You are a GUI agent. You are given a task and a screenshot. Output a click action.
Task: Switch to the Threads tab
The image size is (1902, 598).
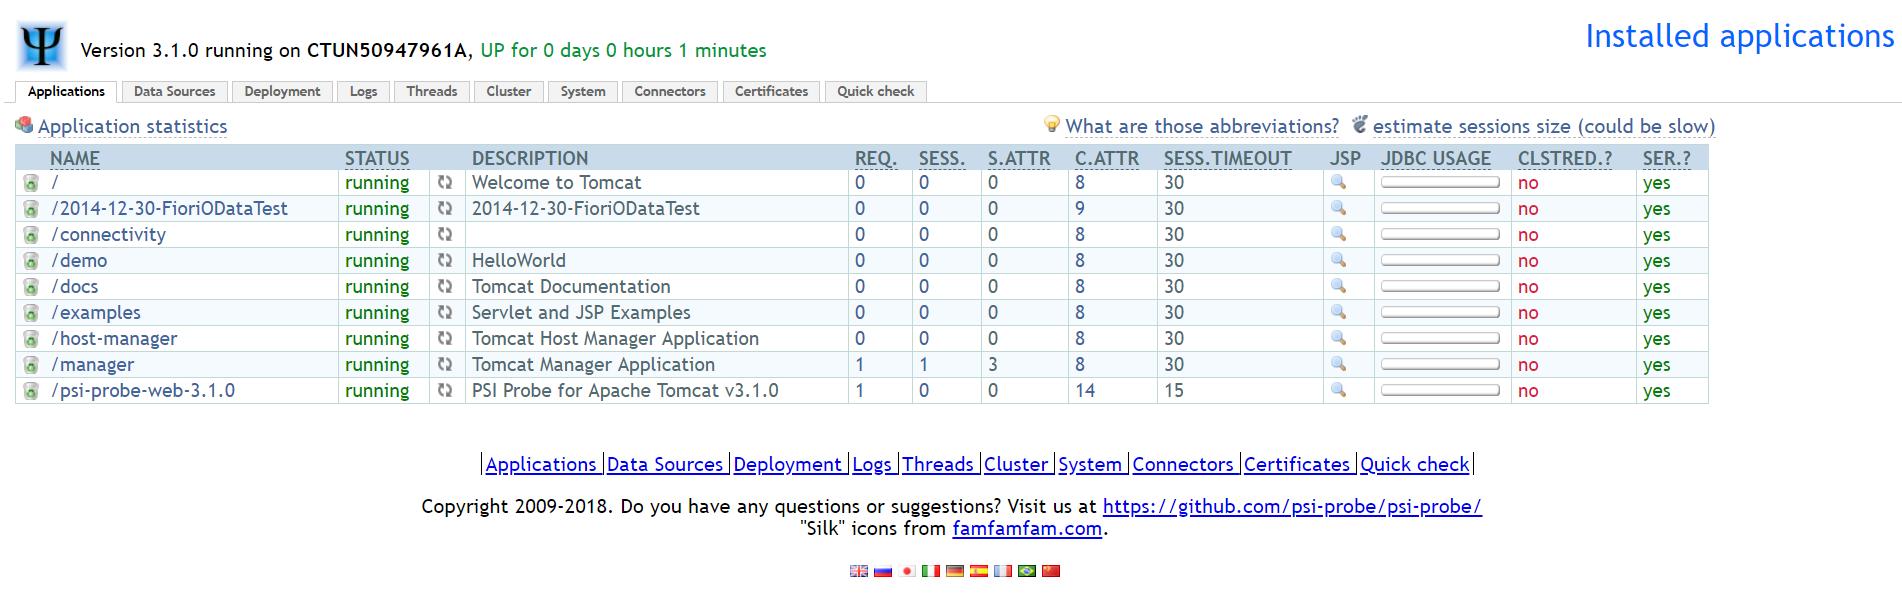coord(432,91)
